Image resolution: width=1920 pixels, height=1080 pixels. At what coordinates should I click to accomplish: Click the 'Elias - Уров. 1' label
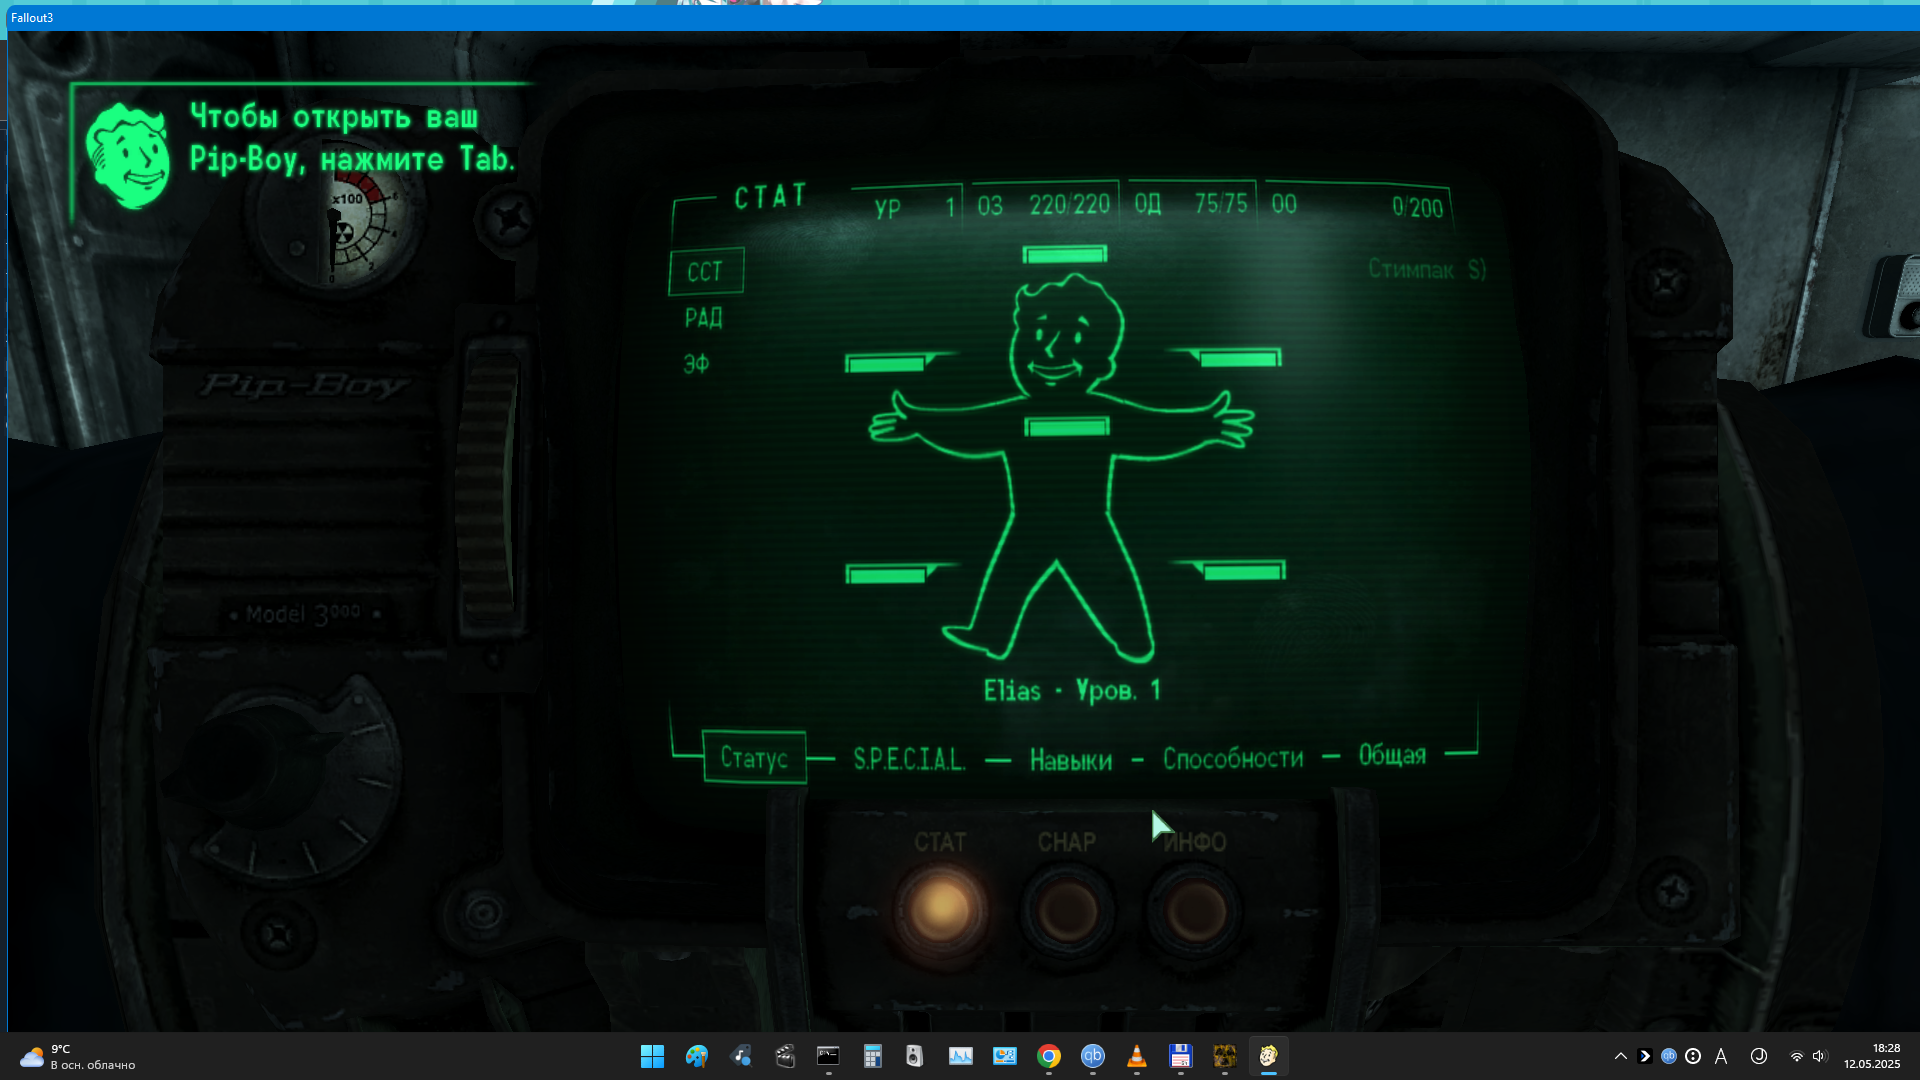pos(1071,691)
